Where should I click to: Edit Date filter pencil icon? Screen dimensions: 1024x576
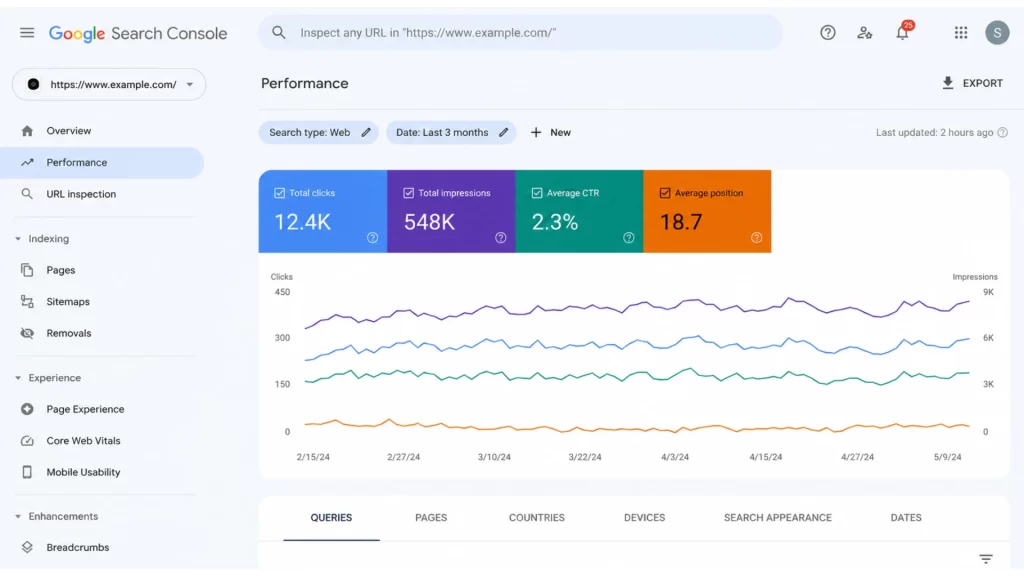coord(504,133)
